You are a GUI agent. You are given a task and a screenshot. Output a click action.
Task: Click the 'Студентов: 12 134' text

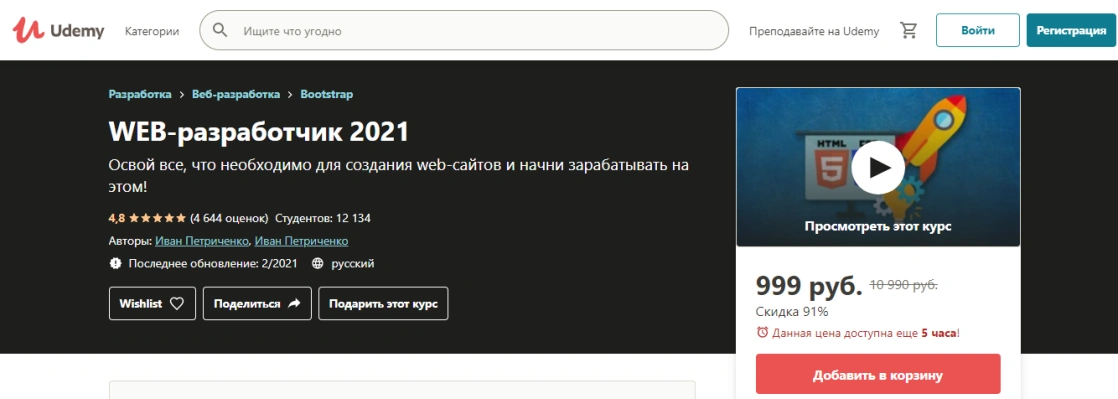322,218
